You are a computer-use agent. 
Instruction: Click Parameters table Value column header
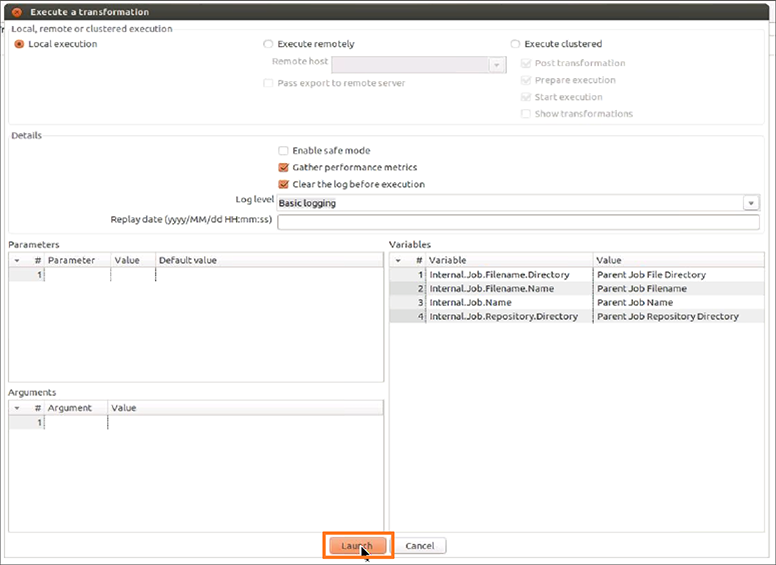(133, 260)
